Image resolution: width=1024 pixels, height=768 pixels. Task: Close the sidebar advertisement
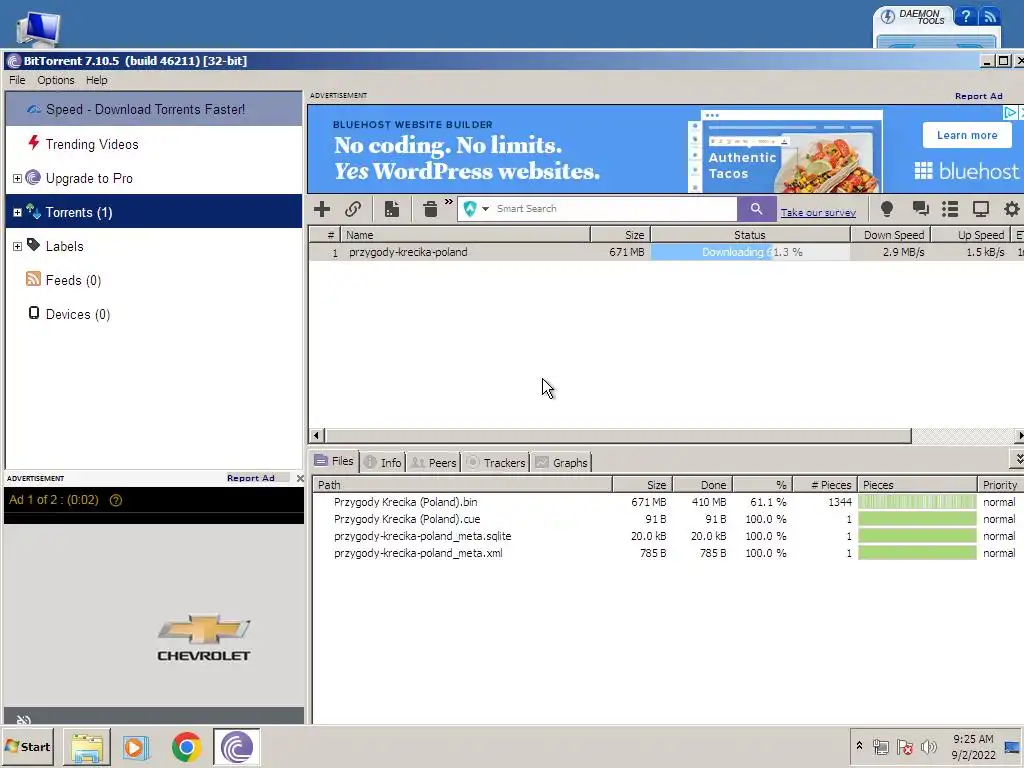pyautogui.click(x=300, y=479)
